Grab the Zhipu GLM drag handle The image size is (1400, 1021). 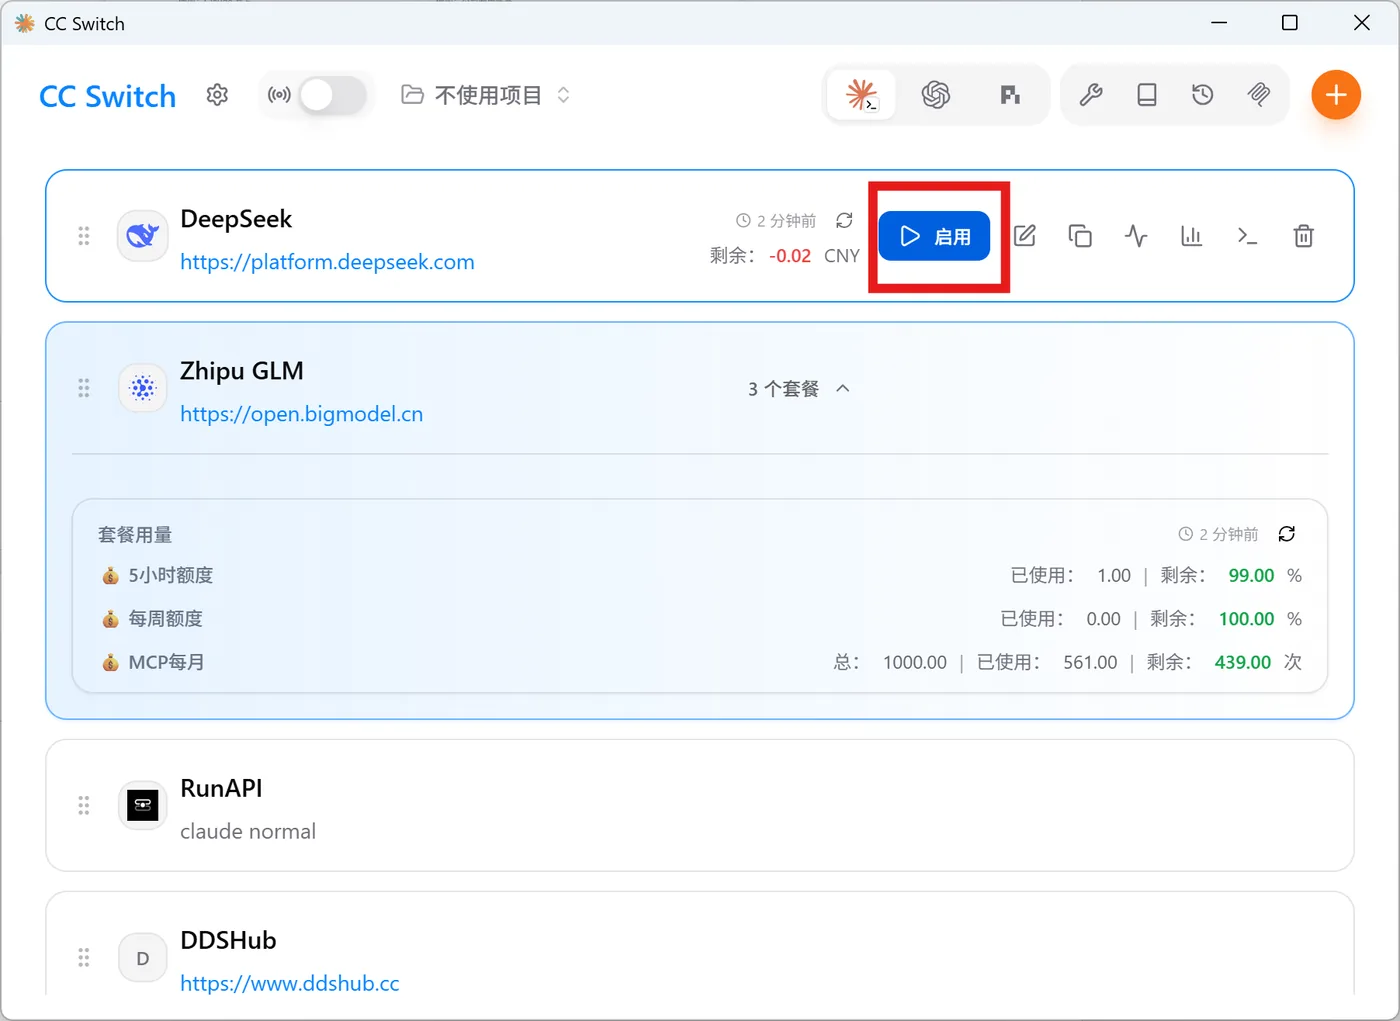84,388
